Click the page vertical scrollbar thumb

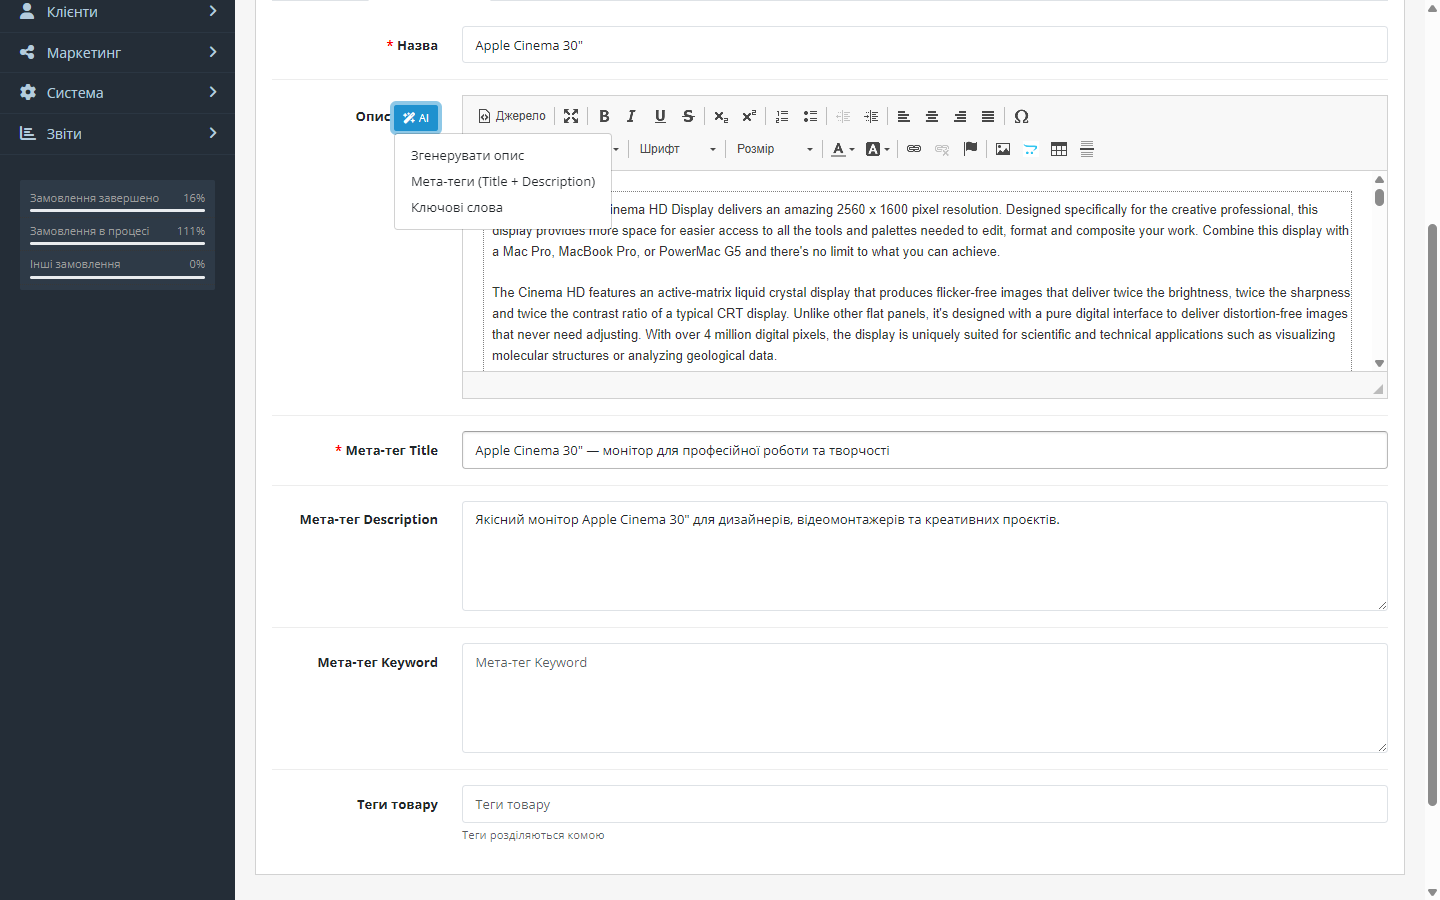pos(1432,515)
